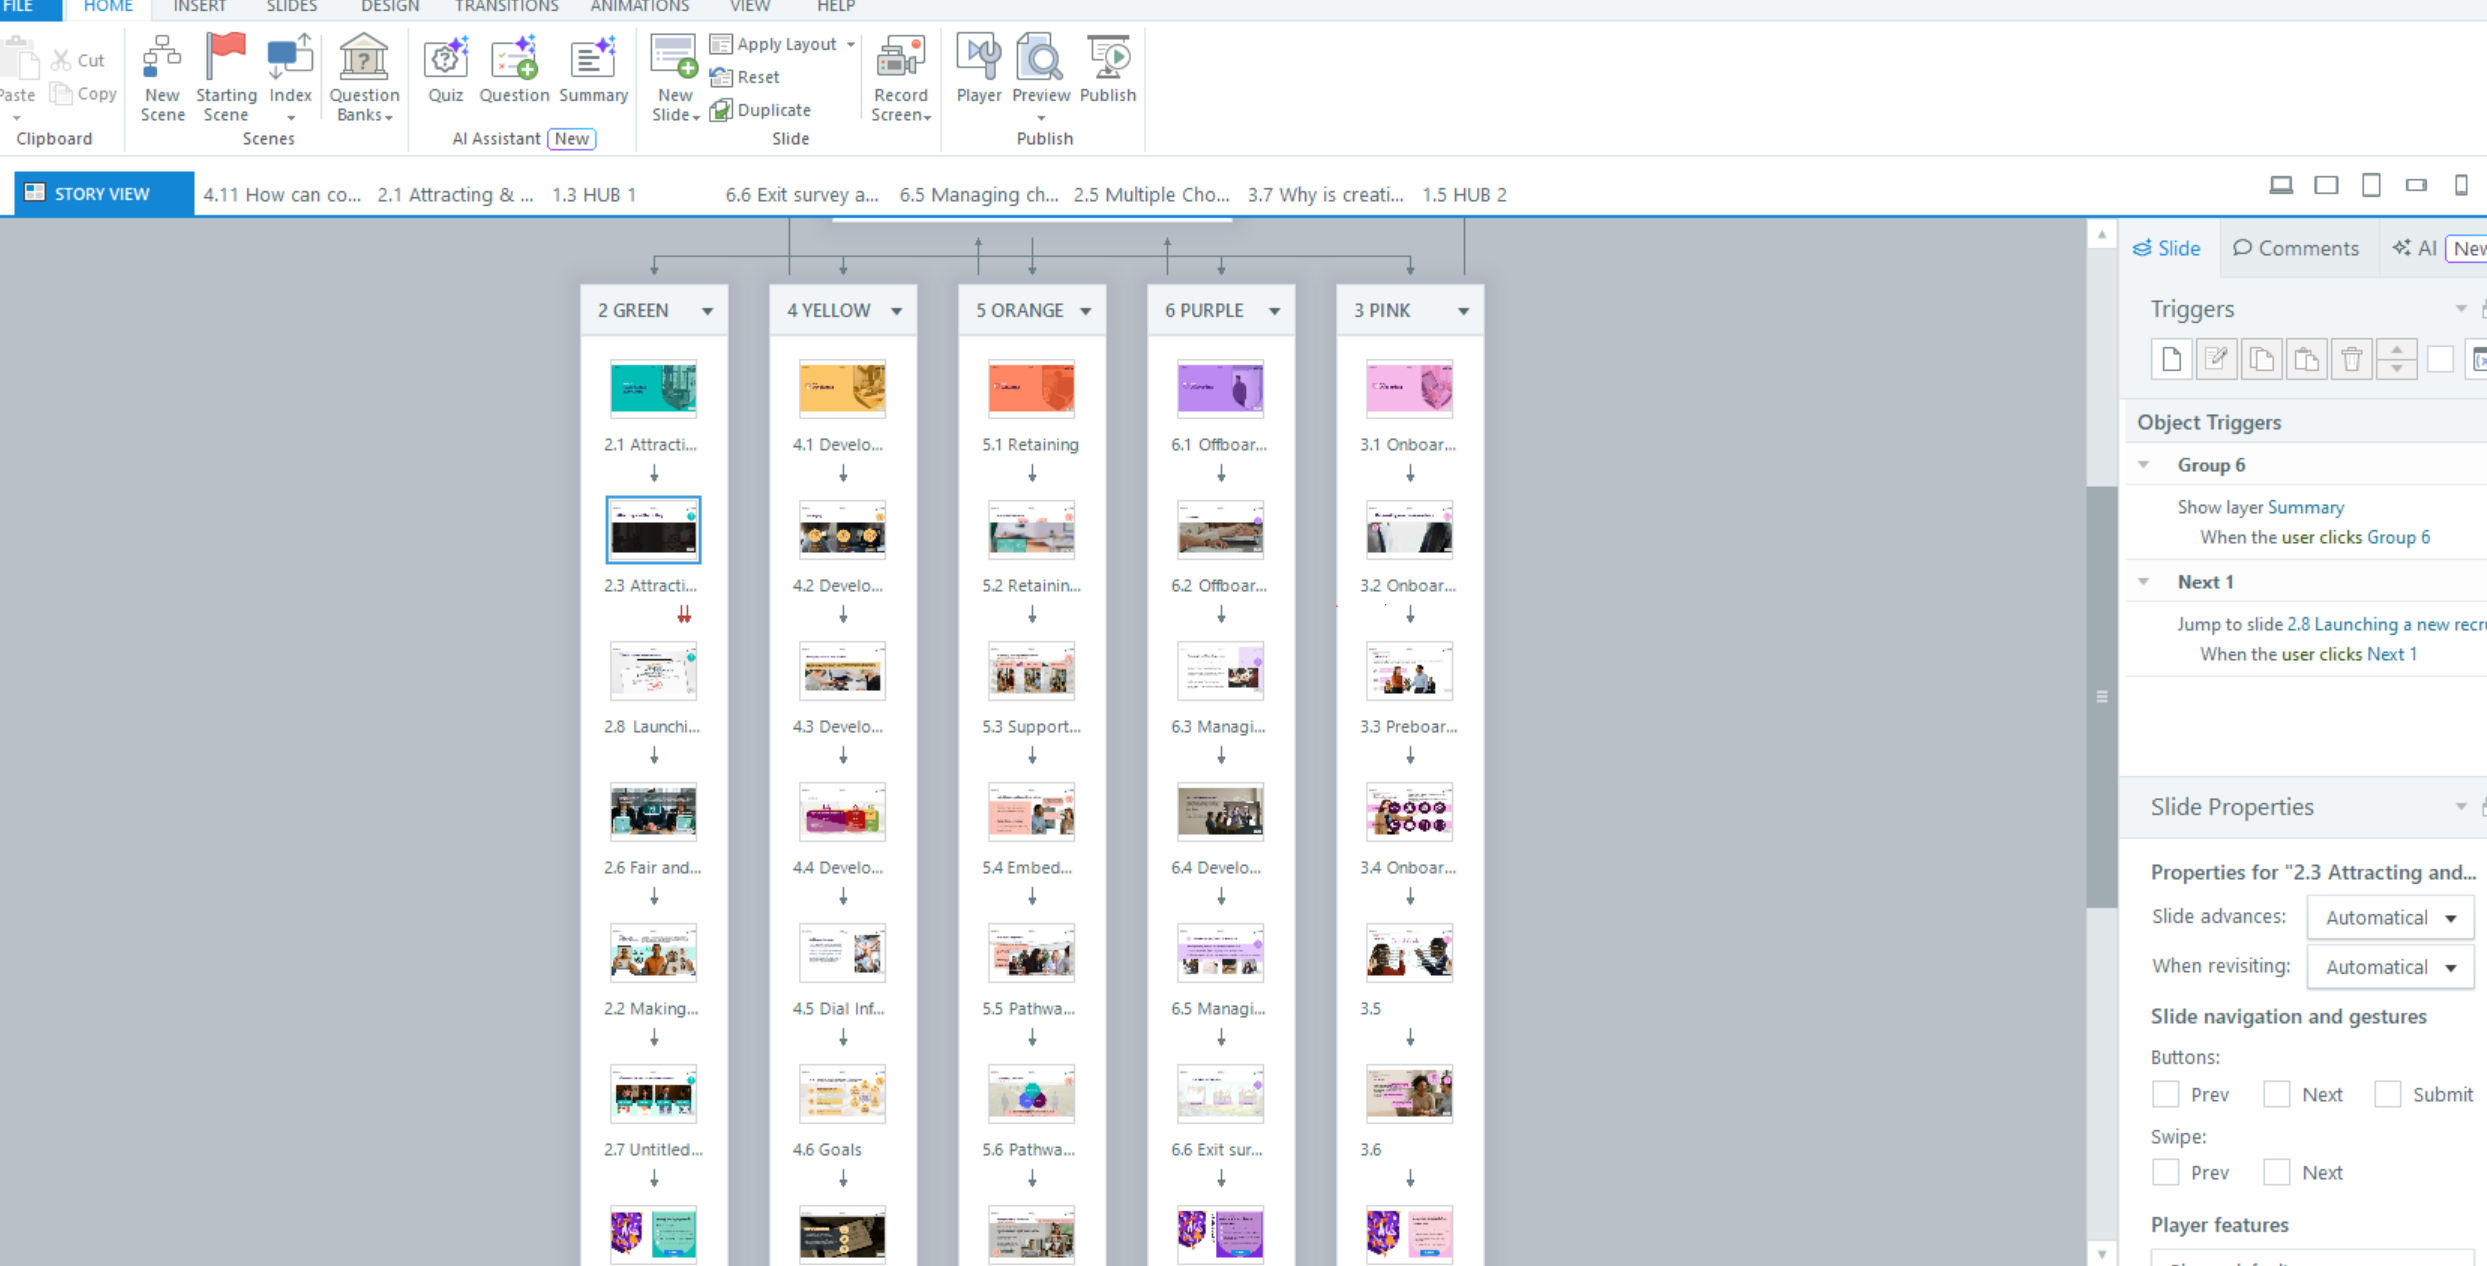Enable the Swipe Next checkbox
Viewport: 2487px width, 1266px height.
tap(2276, 1172)
